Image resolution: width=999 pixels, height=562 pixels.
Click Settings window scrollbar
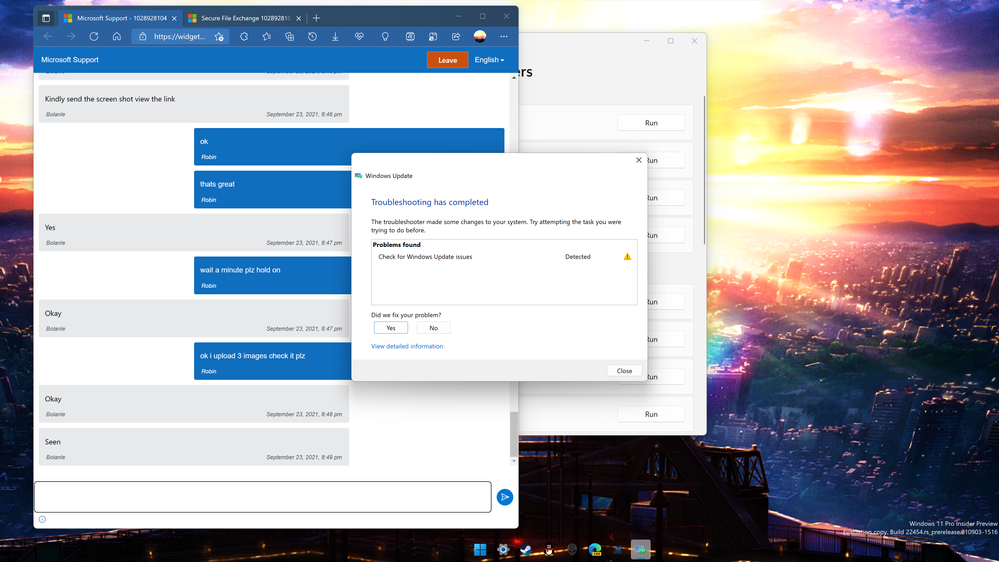[704, 169]
